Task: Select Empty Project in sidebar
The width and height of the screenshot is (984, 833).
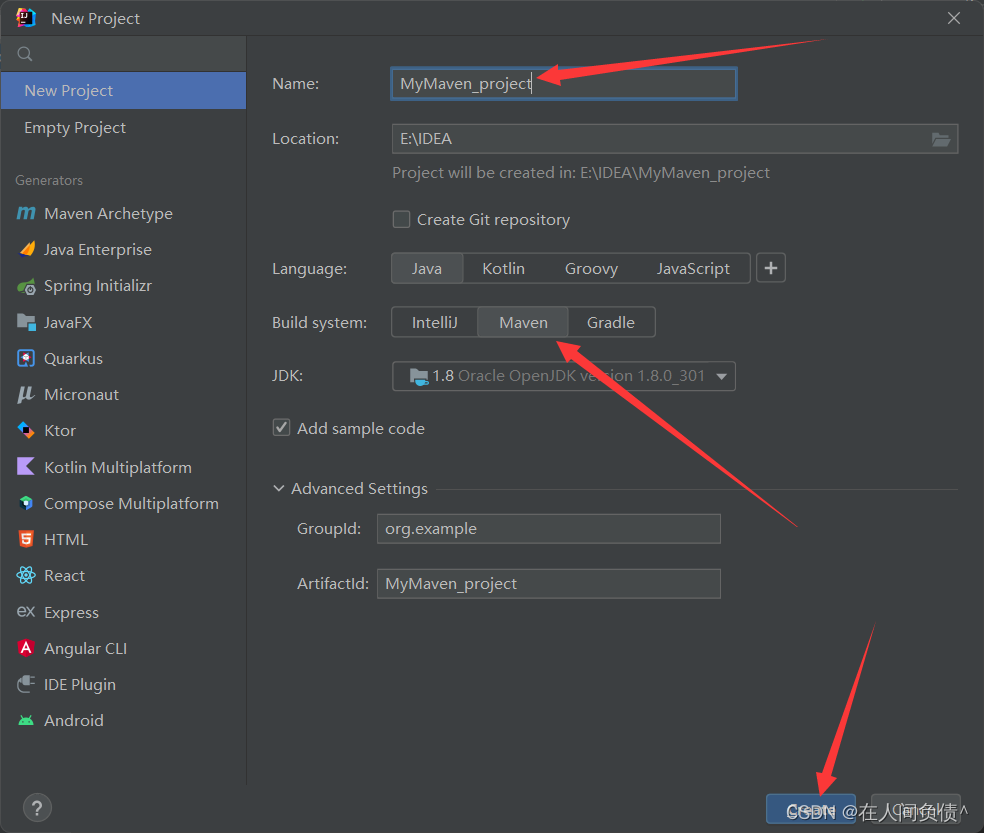Action: pos(124,127)
